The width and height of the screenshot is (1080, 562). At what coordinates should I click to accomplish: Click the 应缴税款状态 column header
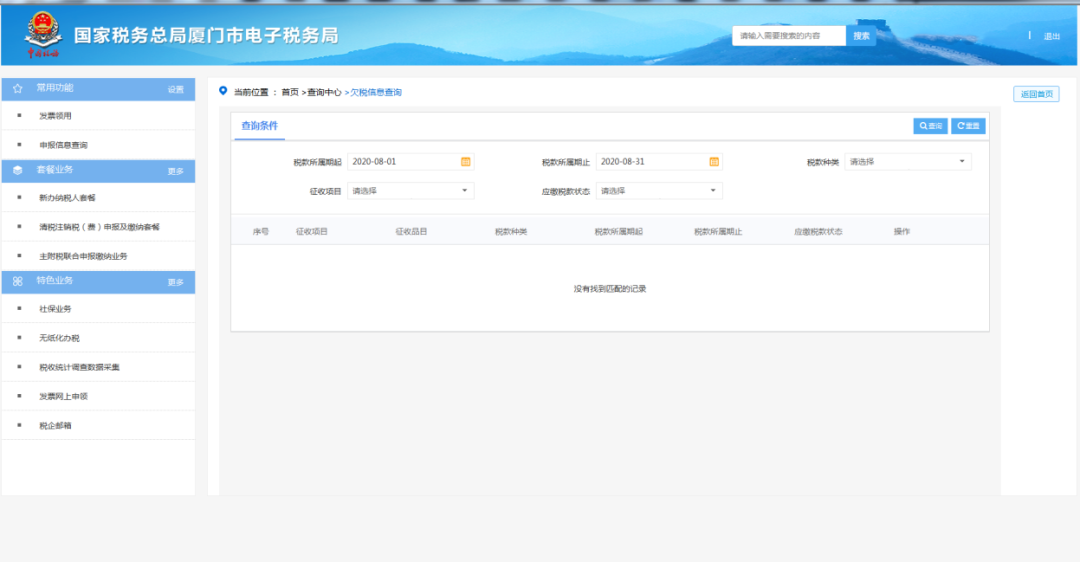pyautogui.click(x=818, y=232)
